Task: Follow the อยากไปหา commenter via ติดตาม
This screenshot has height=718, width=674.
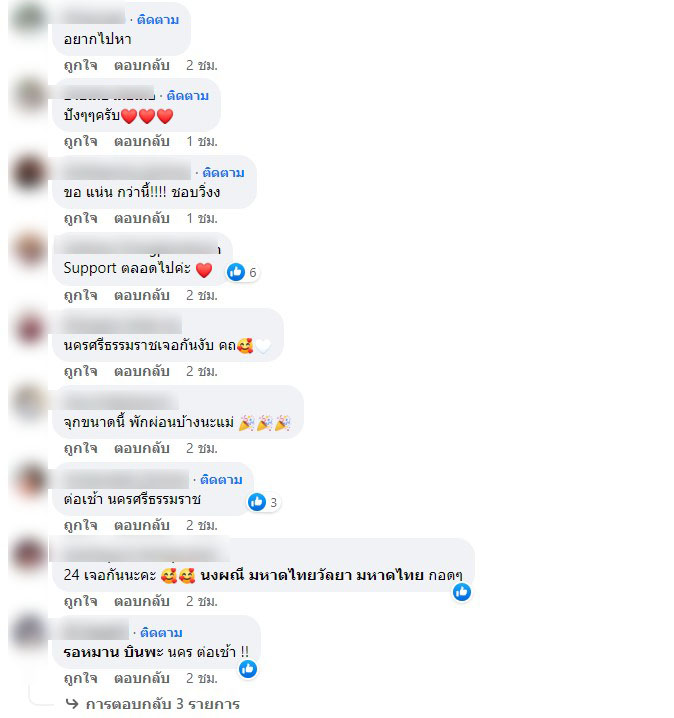Action: click(158, 20)
